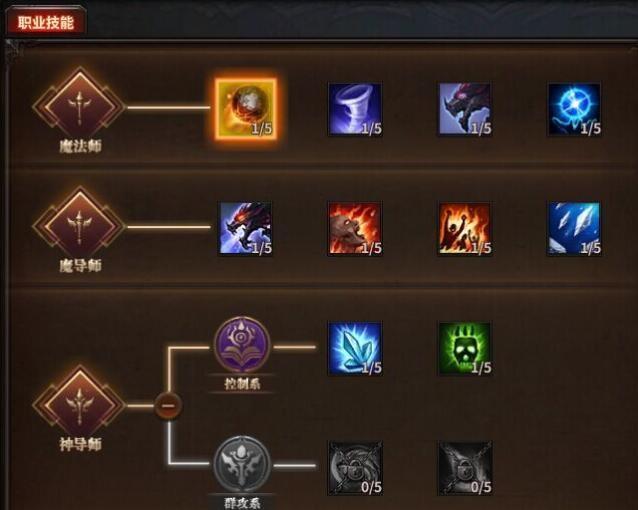
Task: Click the 控制系 branch label
Action: (x=242, y=383)
